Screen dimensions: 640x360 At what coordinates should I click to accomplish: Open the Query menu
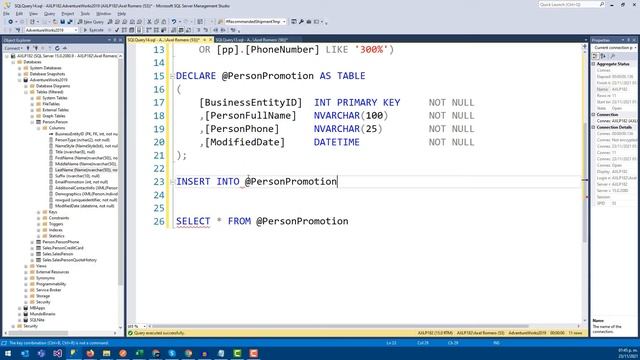tap(49, 13)
